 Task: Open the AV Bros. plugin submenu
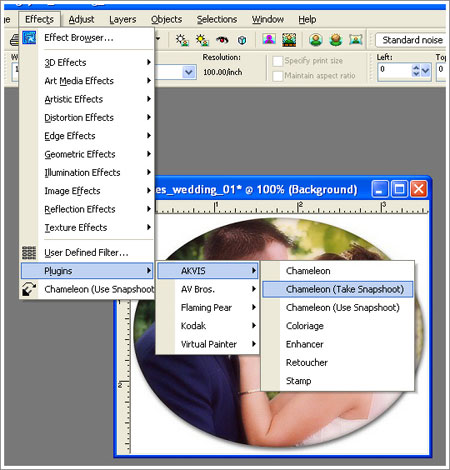207,289
